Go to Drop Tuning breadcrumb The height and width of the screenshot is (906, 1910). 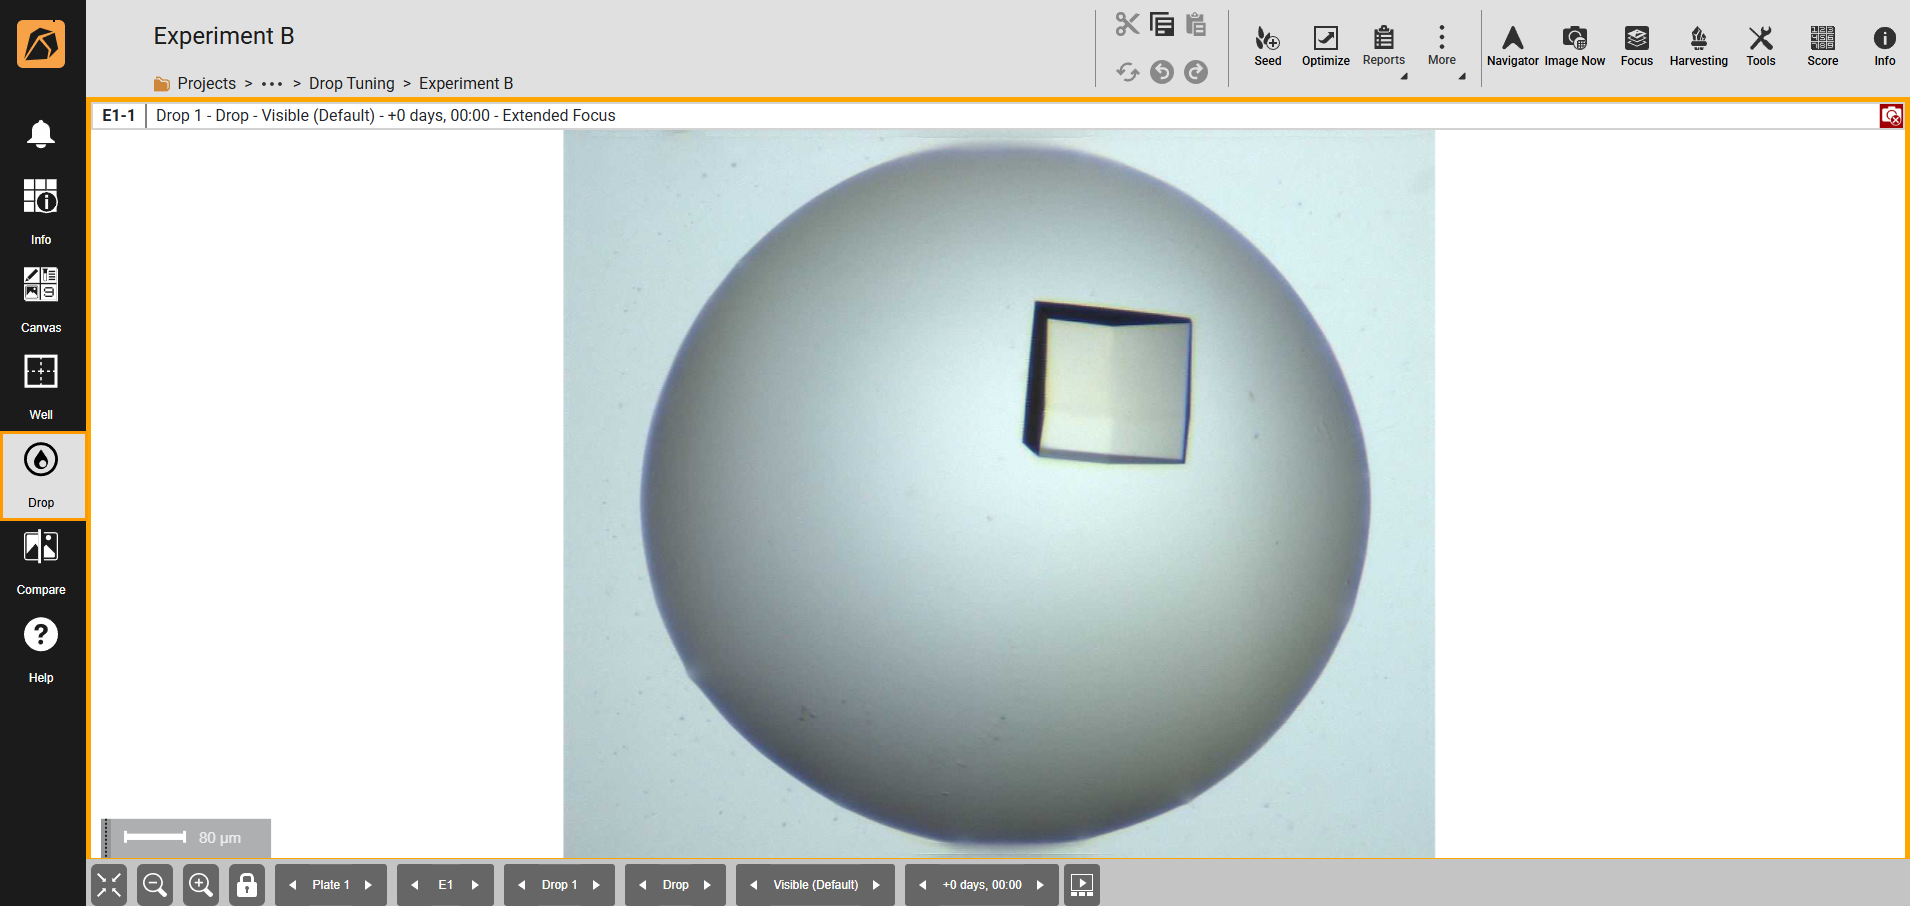351,84
